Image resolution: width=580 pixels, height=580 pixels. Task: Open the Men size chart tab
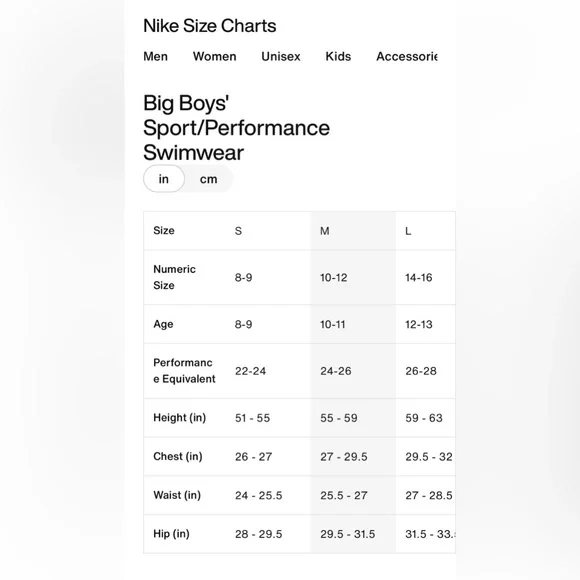[155, 56]
